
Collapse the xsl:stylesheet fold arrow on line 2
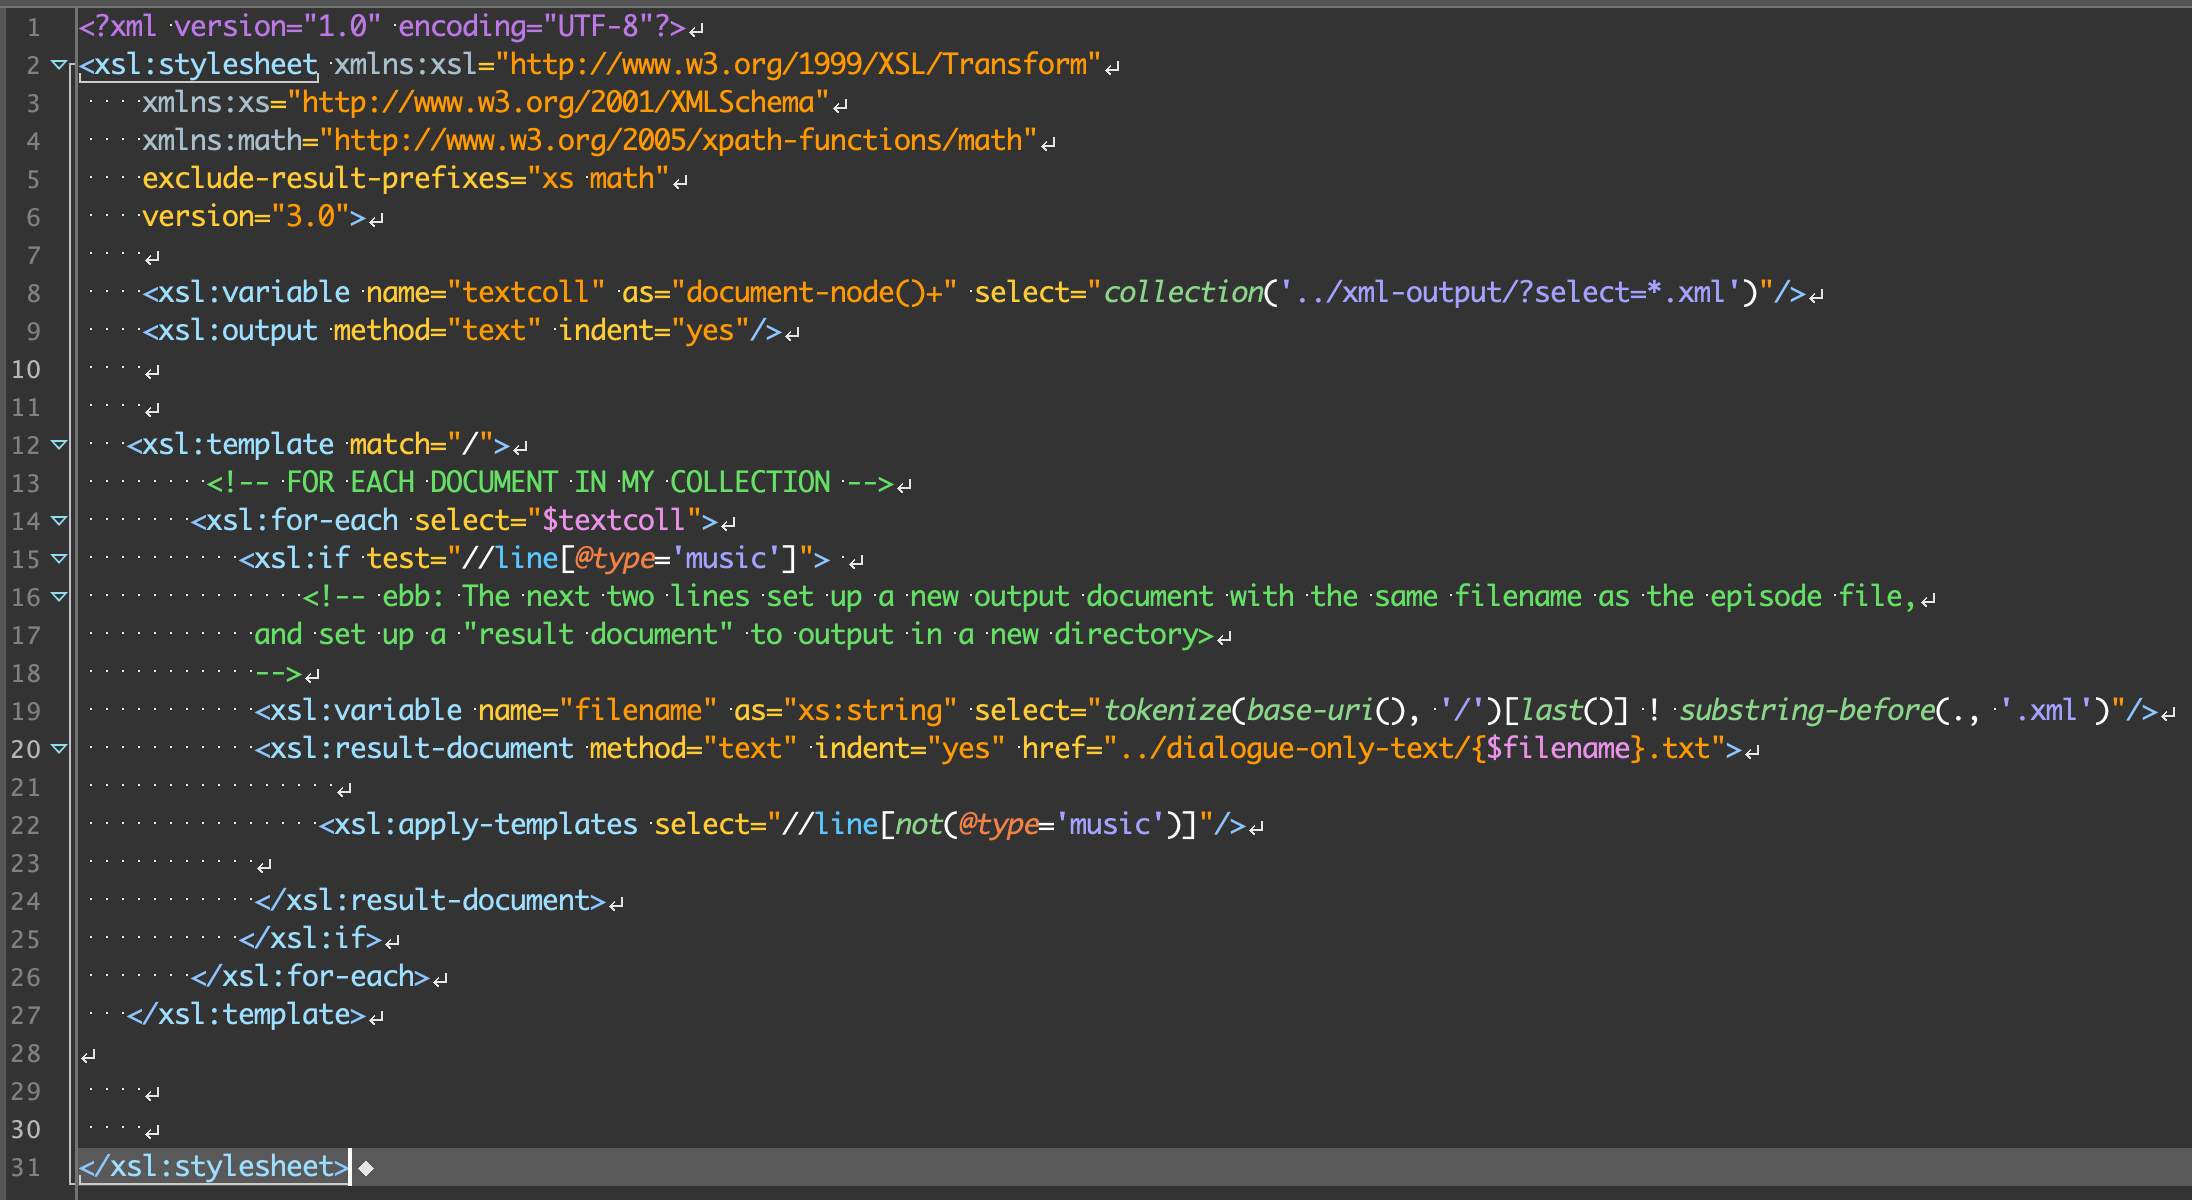click(x=59, y=65)
